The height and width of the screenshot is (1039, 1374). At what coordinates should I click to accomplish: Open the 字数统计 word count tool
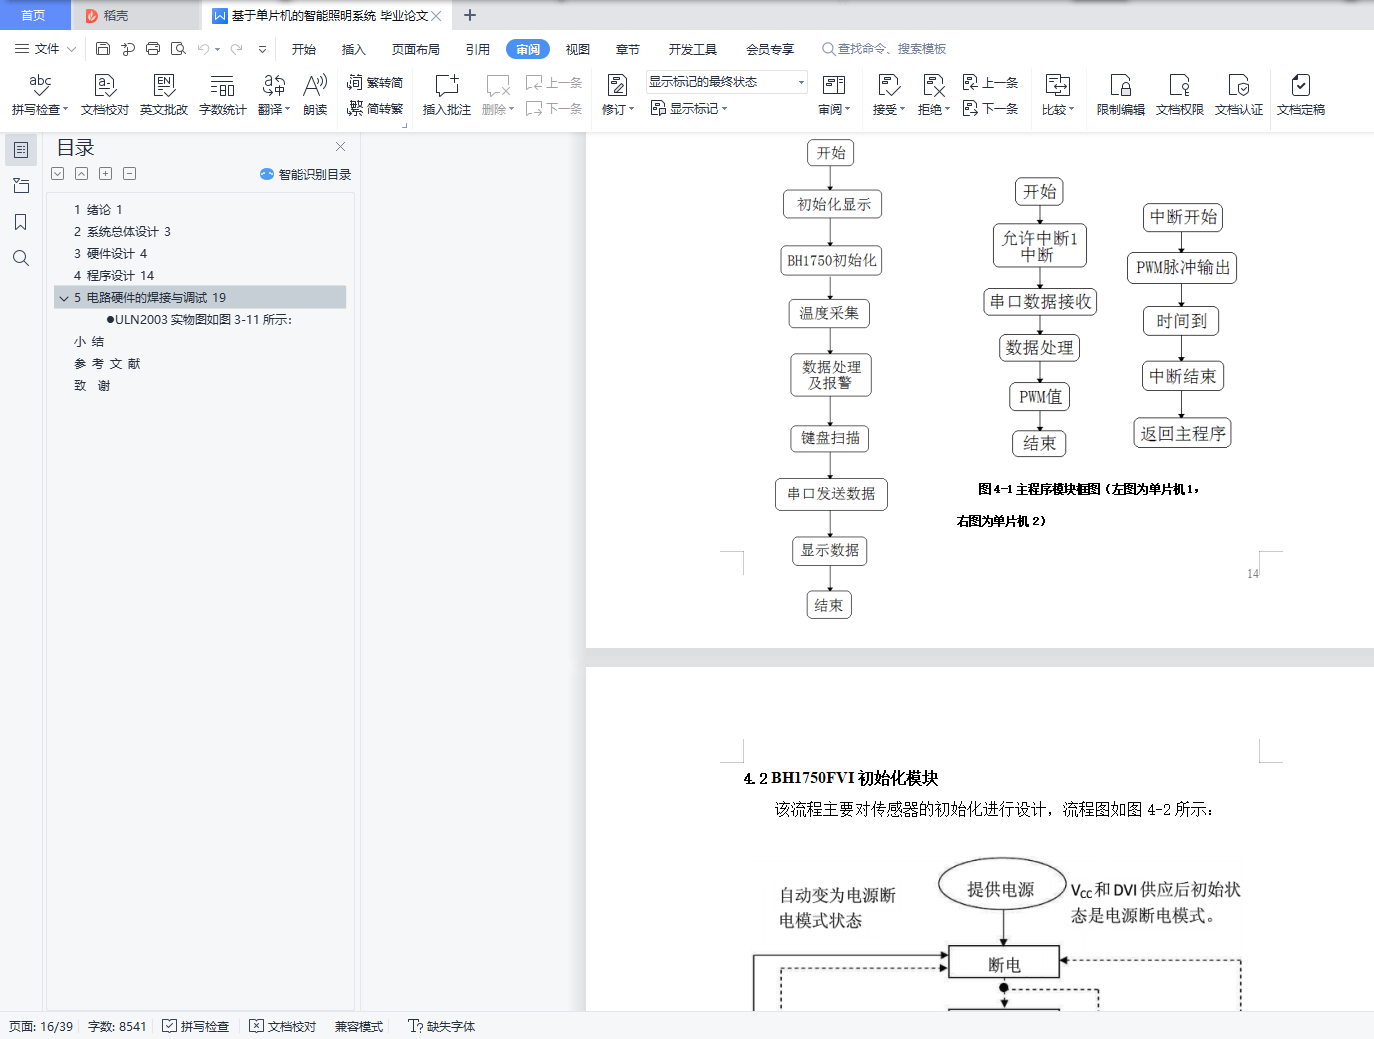pyautogui.click(x=223, y=95)
